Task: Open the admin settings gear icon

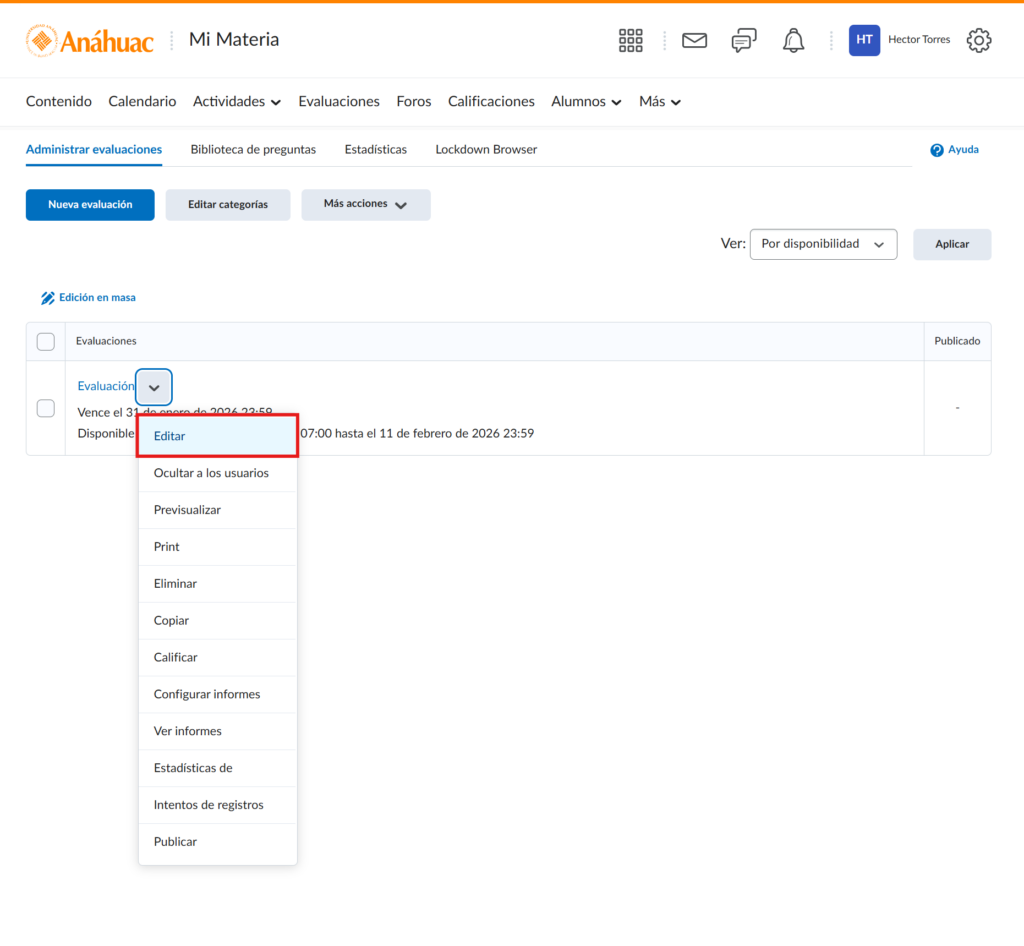Action: point(978,40)
